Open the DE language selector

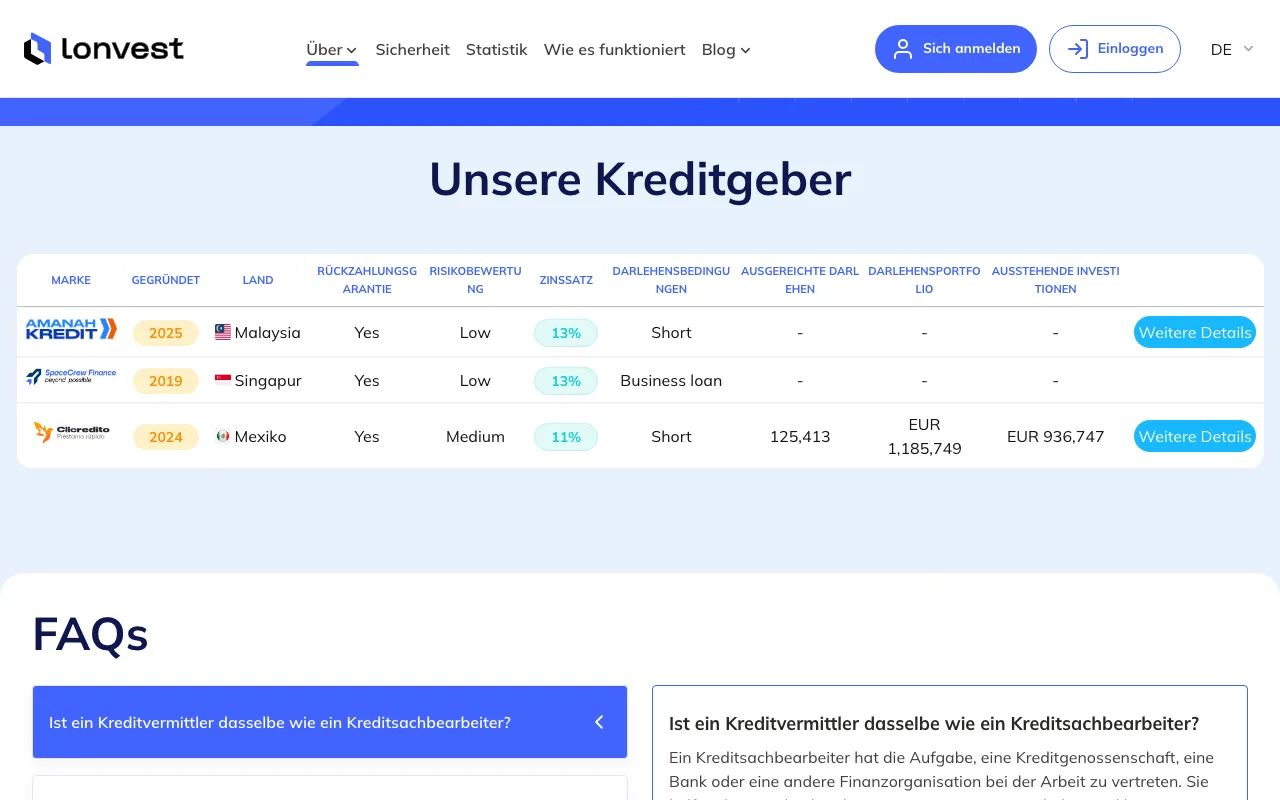1232,49
